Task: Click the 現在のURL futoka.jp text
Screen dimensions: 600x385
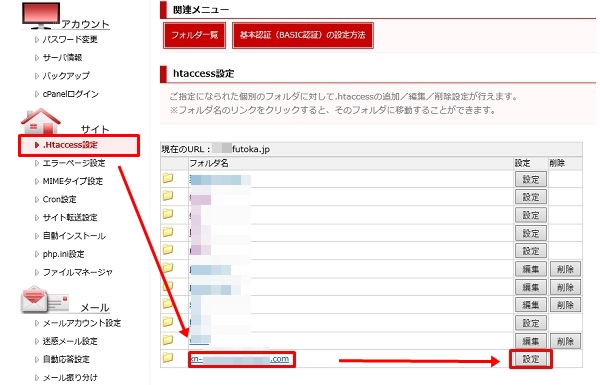Action: 215,149
